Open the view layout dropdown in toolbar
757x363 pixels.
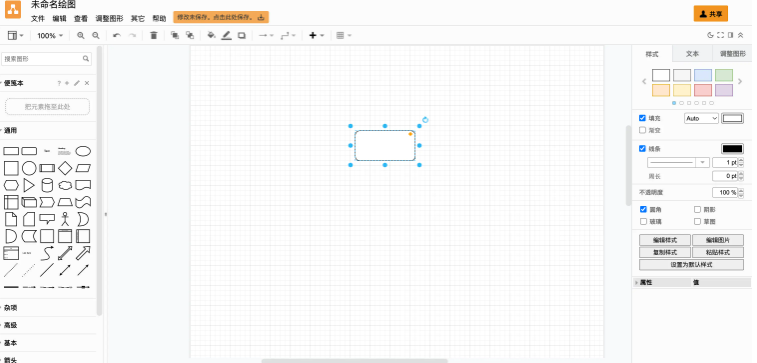coord(15,35)
